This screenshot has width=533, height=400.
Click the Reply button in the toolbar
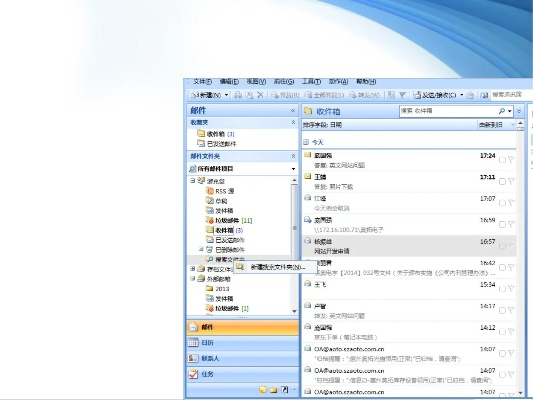click(x=285, y=95)
